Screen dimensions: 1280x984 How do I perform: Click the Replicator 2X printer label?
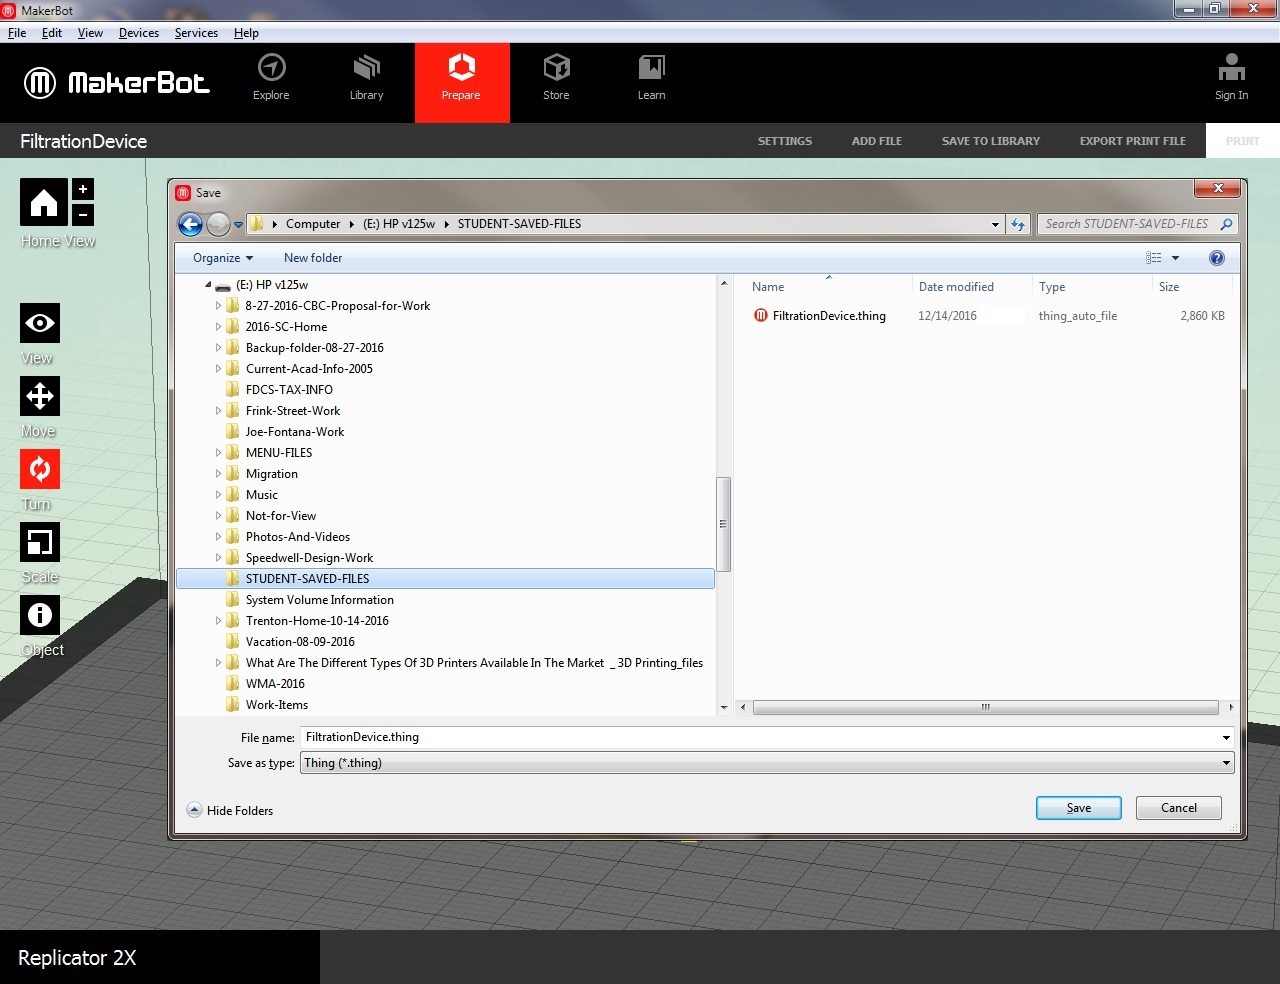click(77, 958)
